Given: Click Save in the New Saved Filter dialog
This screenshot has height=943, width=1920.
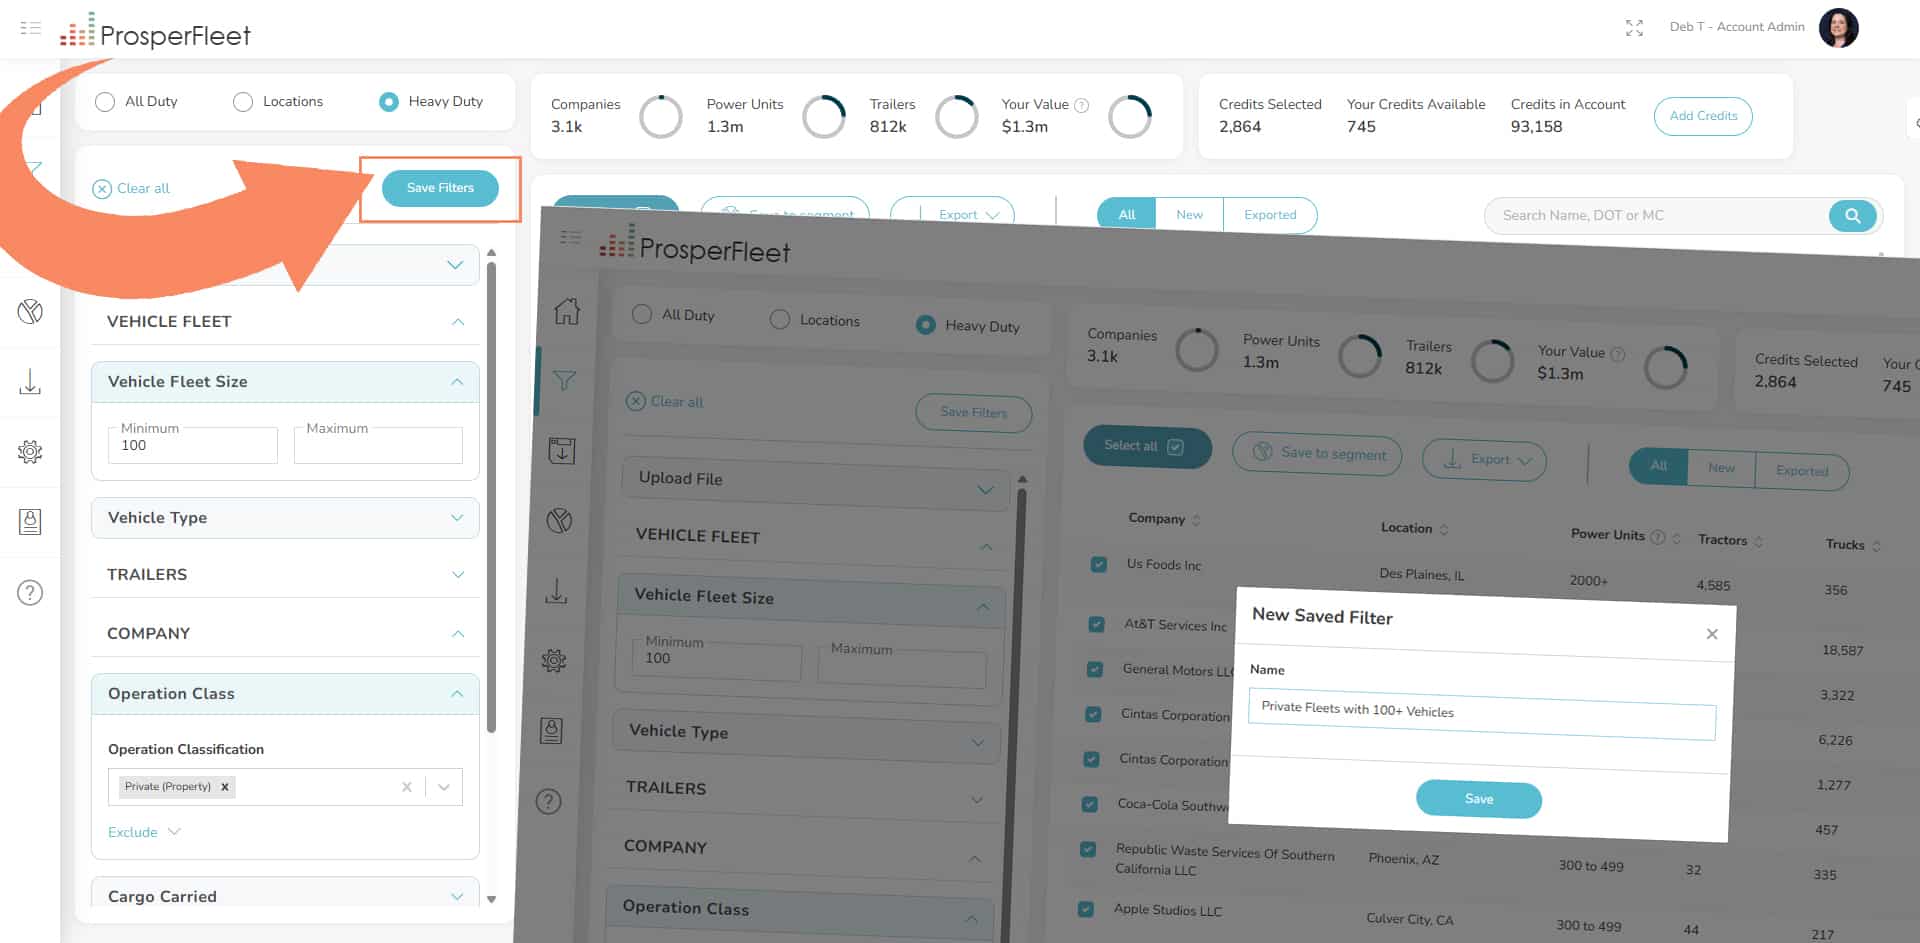Looking at the screenshot, I should coord(1479,799).
